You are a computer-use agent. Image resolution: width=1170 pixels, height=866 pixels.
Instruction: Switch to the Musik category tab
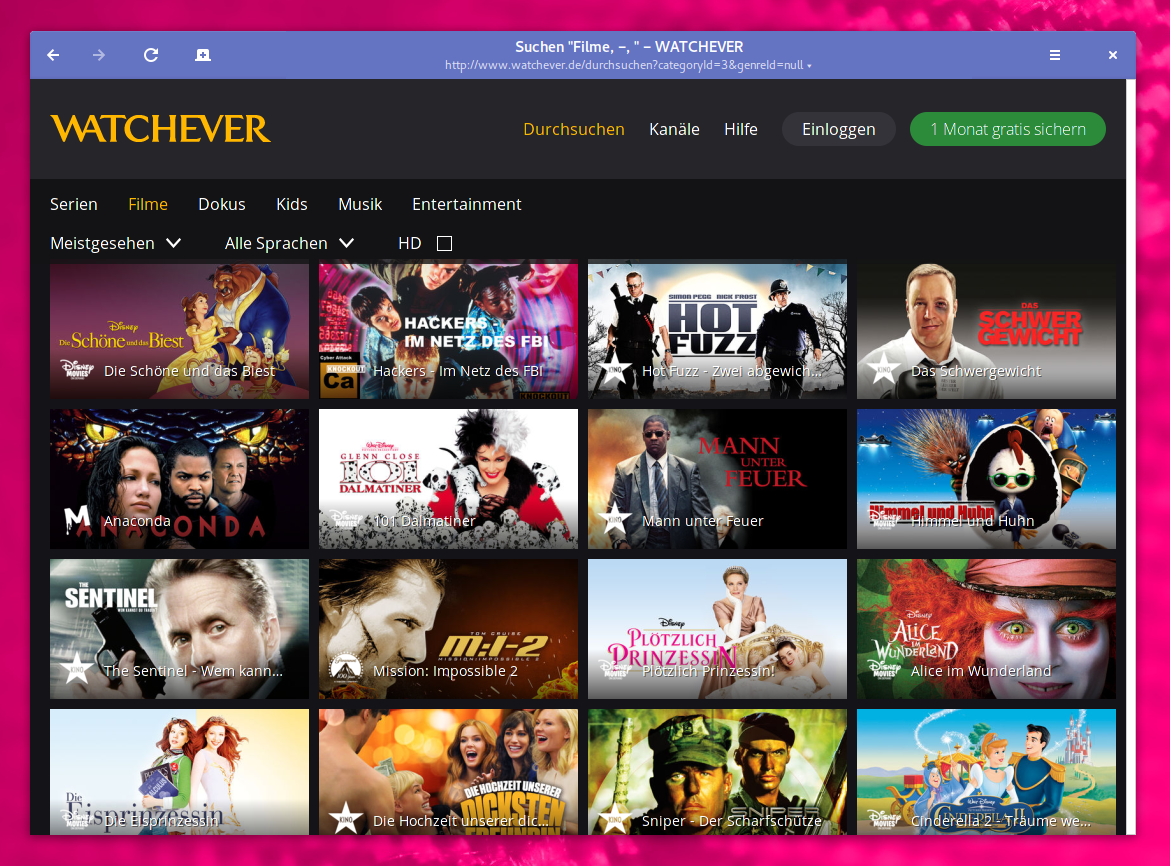360,204
